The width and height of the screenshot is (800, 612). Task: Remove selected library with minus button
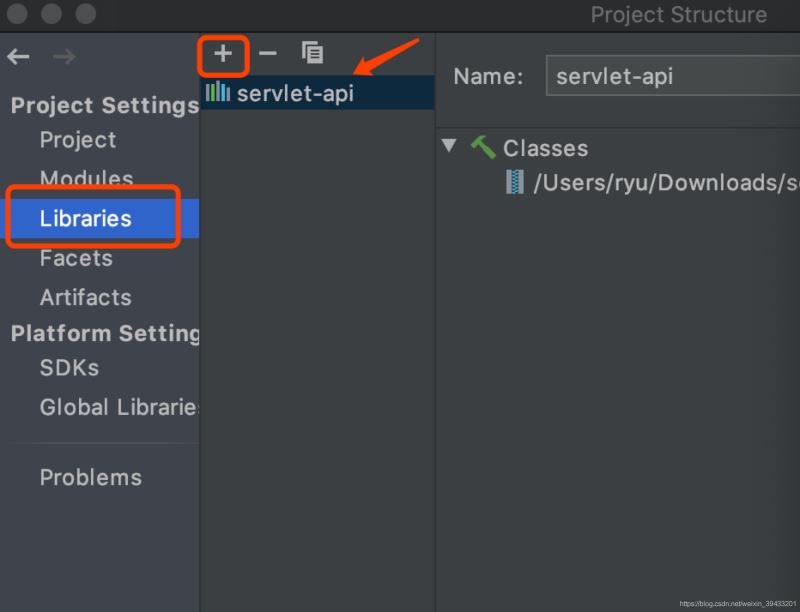pos(267,54)
